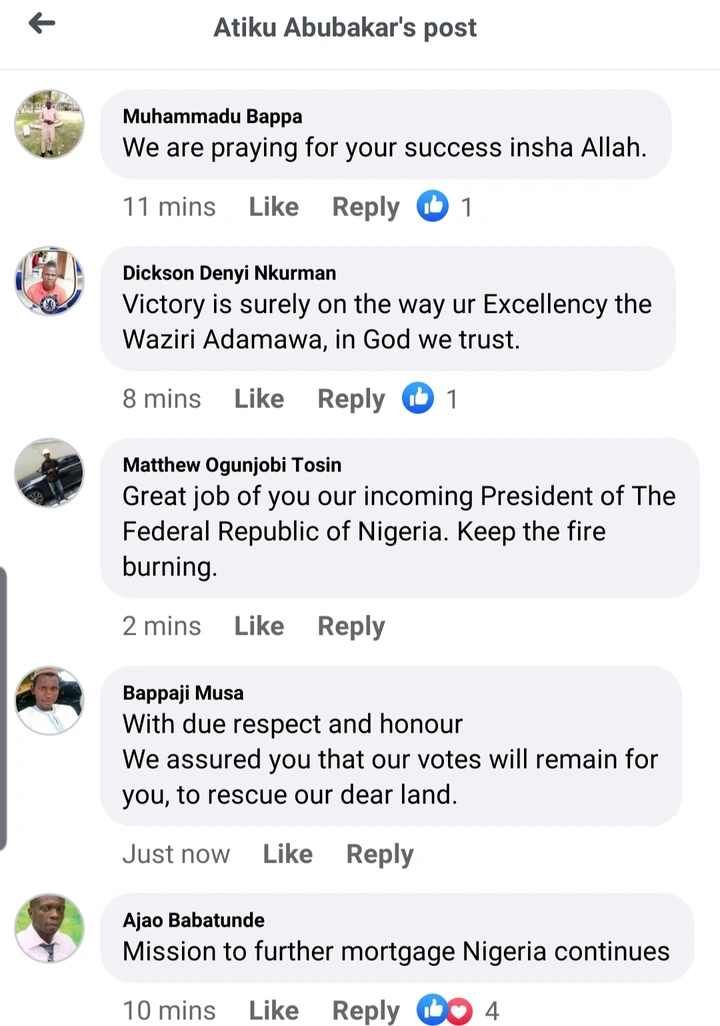Screen dimensions: 720x1026
Task: Open Bappaji Musa's profile photo
Action: tap(49, 700)
